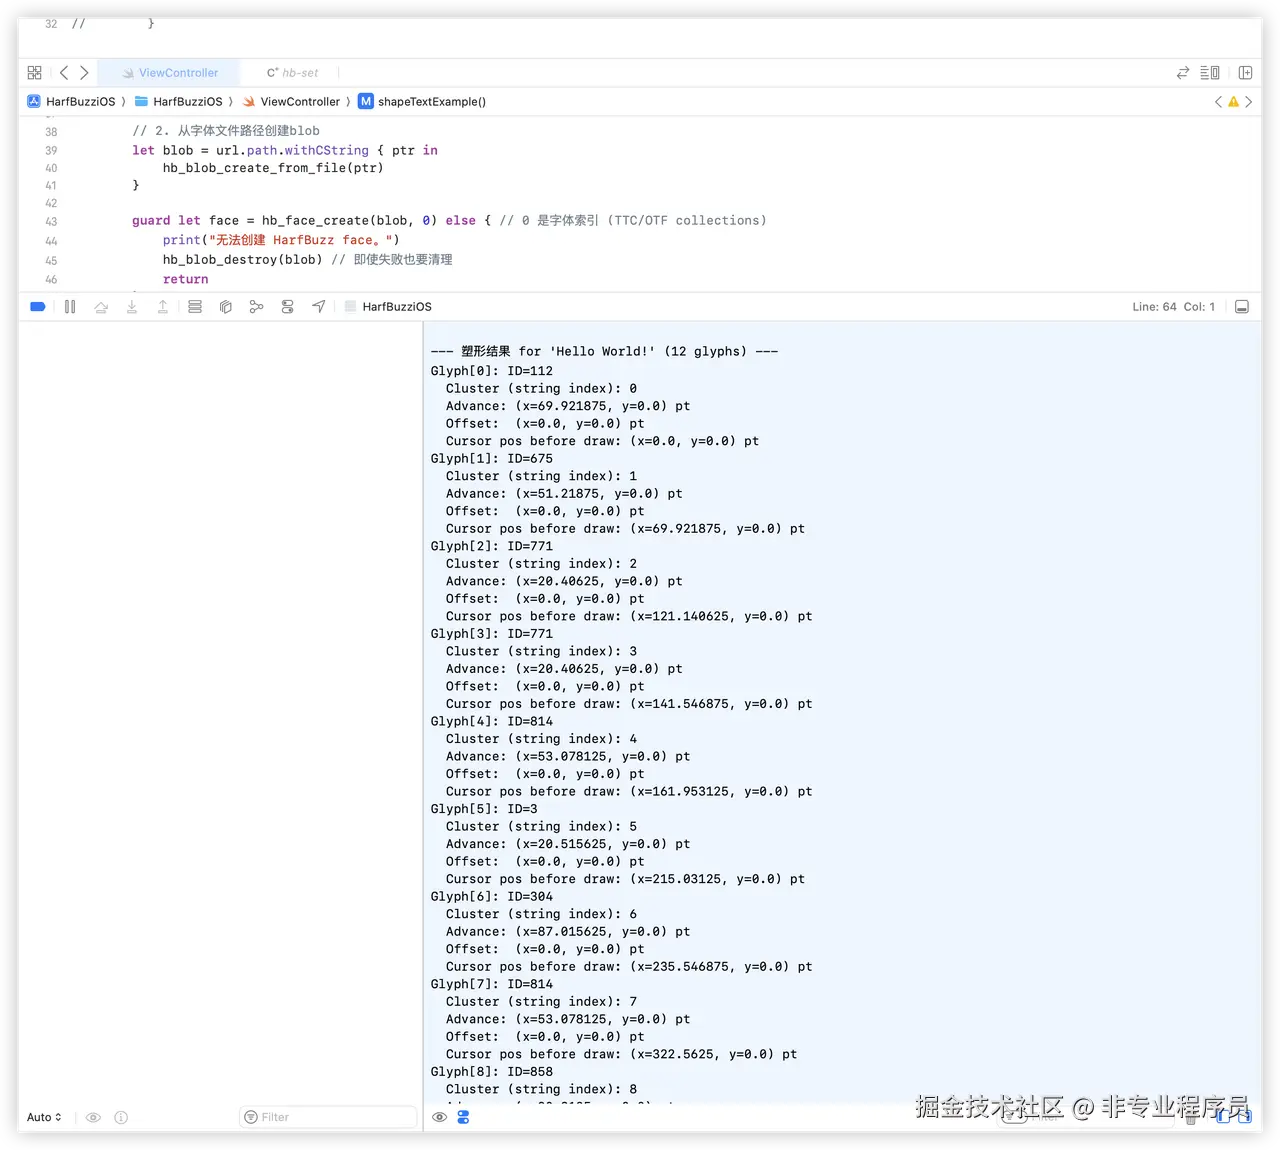The image size is (1280, 1150).
Task: Click the 'Hello World!' (12 glyphs) header line
Action: pyautogui.click(x=605, y=351)
